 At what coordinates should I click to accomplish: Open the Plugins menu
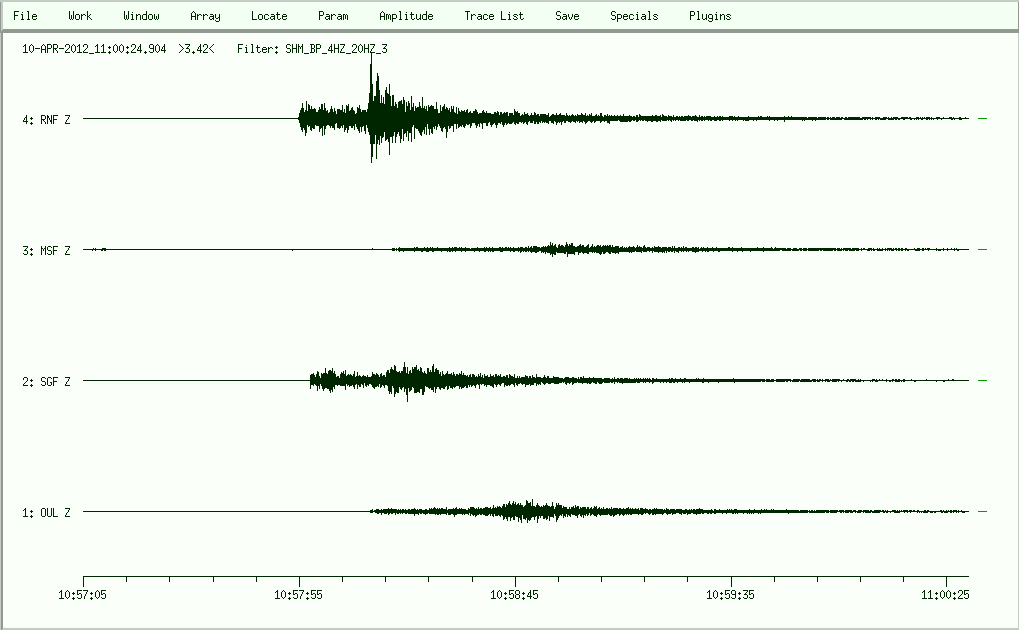pyautogui.click(x=710, y=16)
